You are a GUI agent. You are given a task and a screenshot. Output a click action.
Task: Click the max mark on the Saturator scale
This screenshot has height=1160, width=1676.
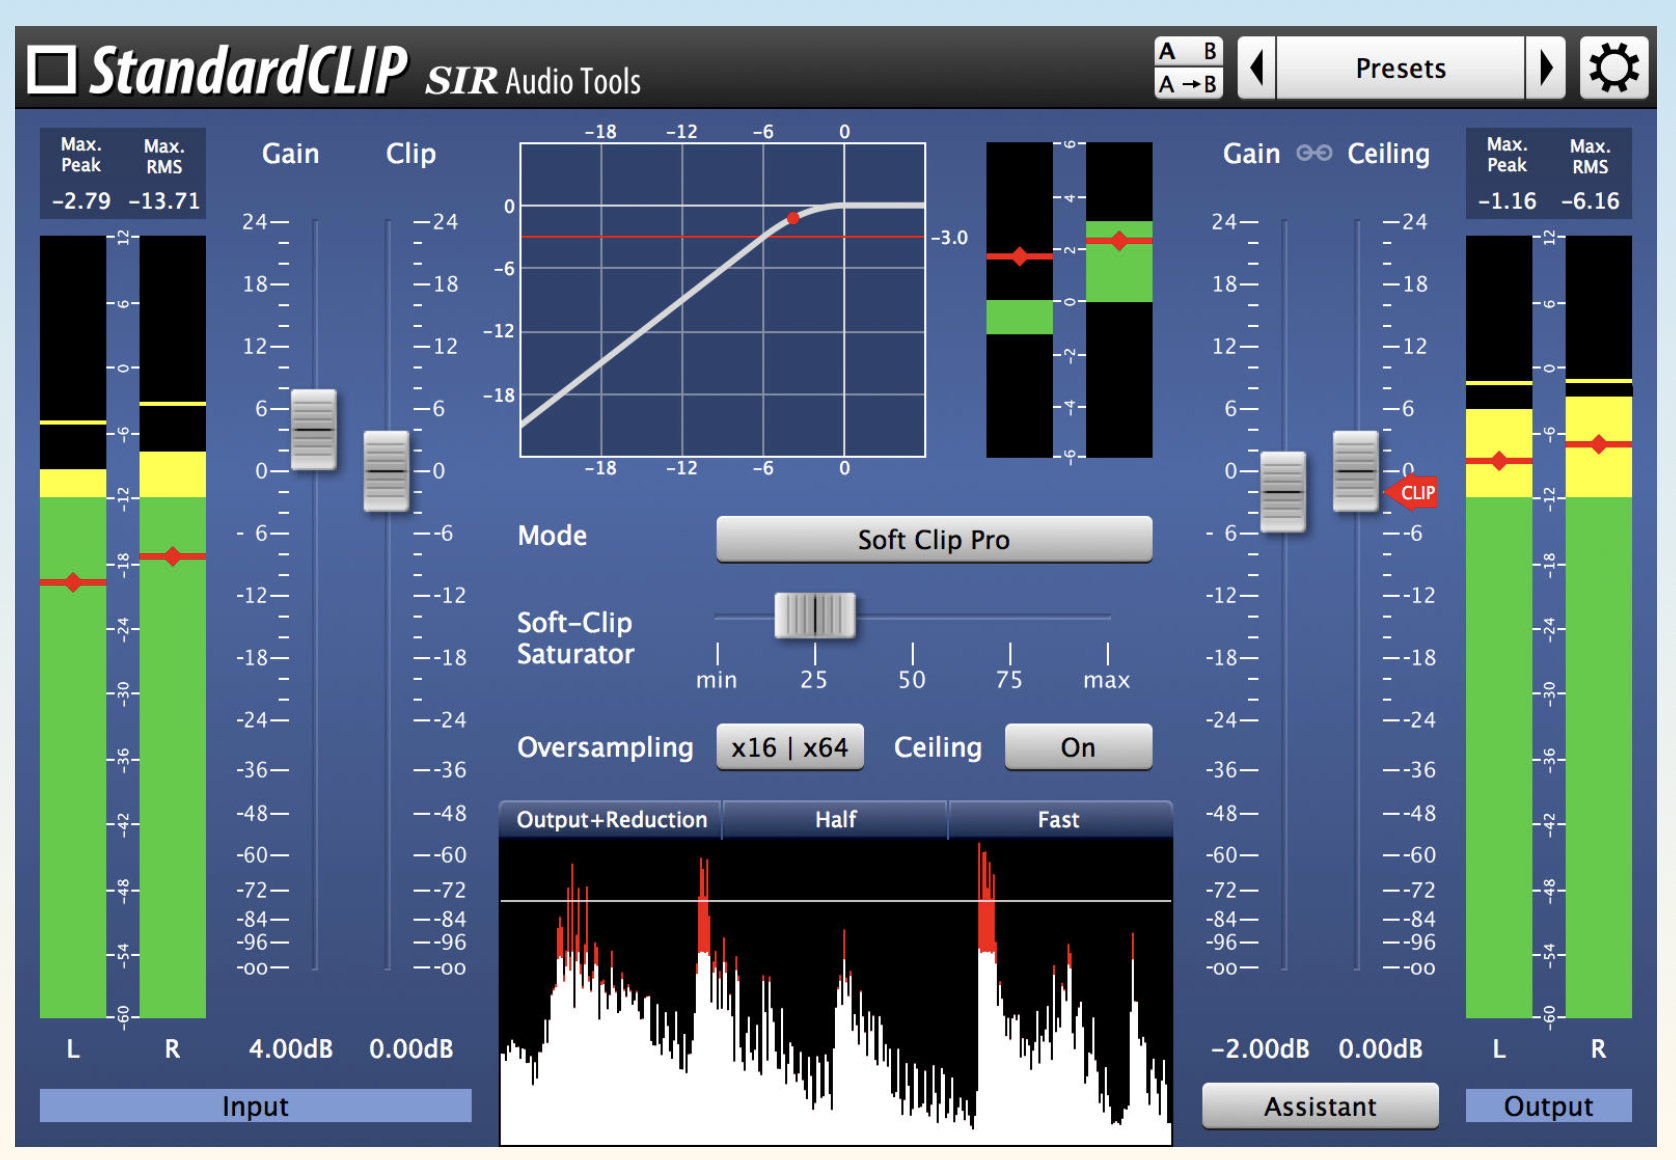pyautogui.click(x=1107, y=680)
